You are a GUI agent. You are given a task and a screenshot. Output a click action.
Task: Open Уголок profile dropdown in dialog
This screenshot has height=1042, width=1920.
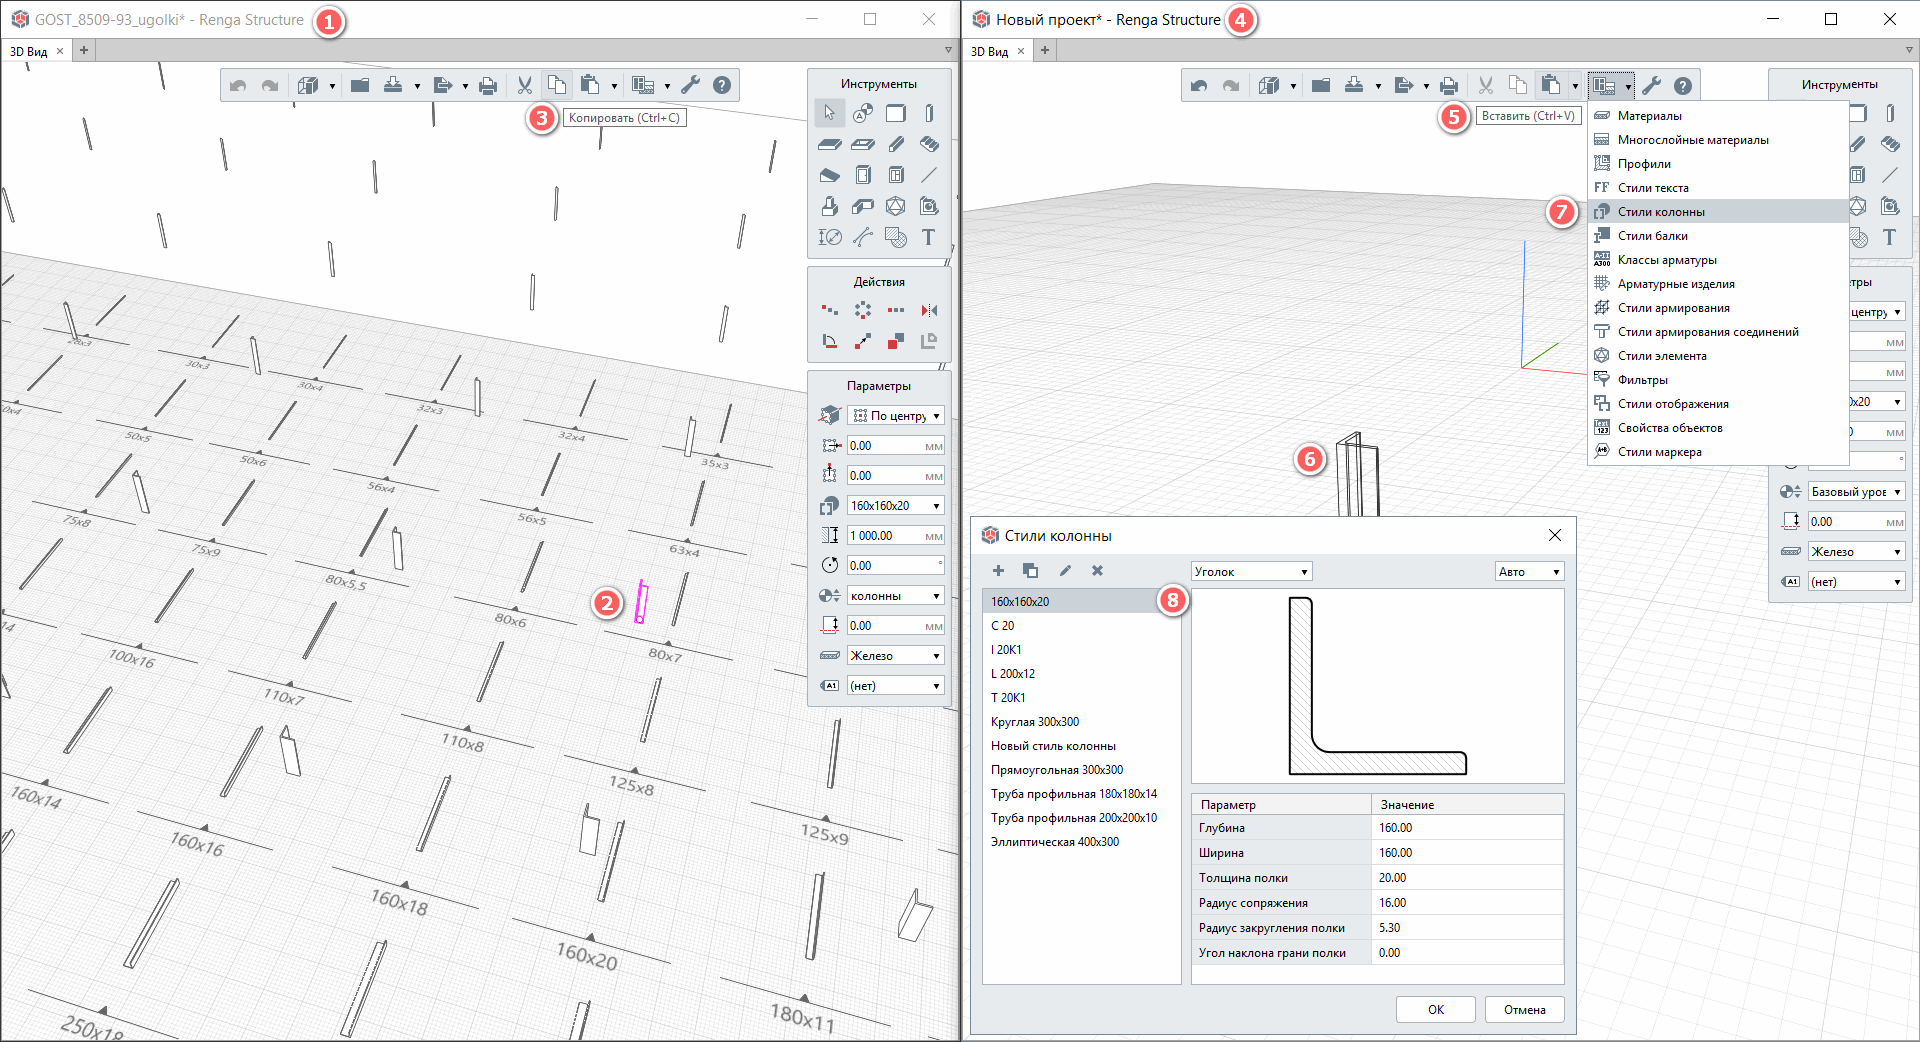(x=1252, y=572)
